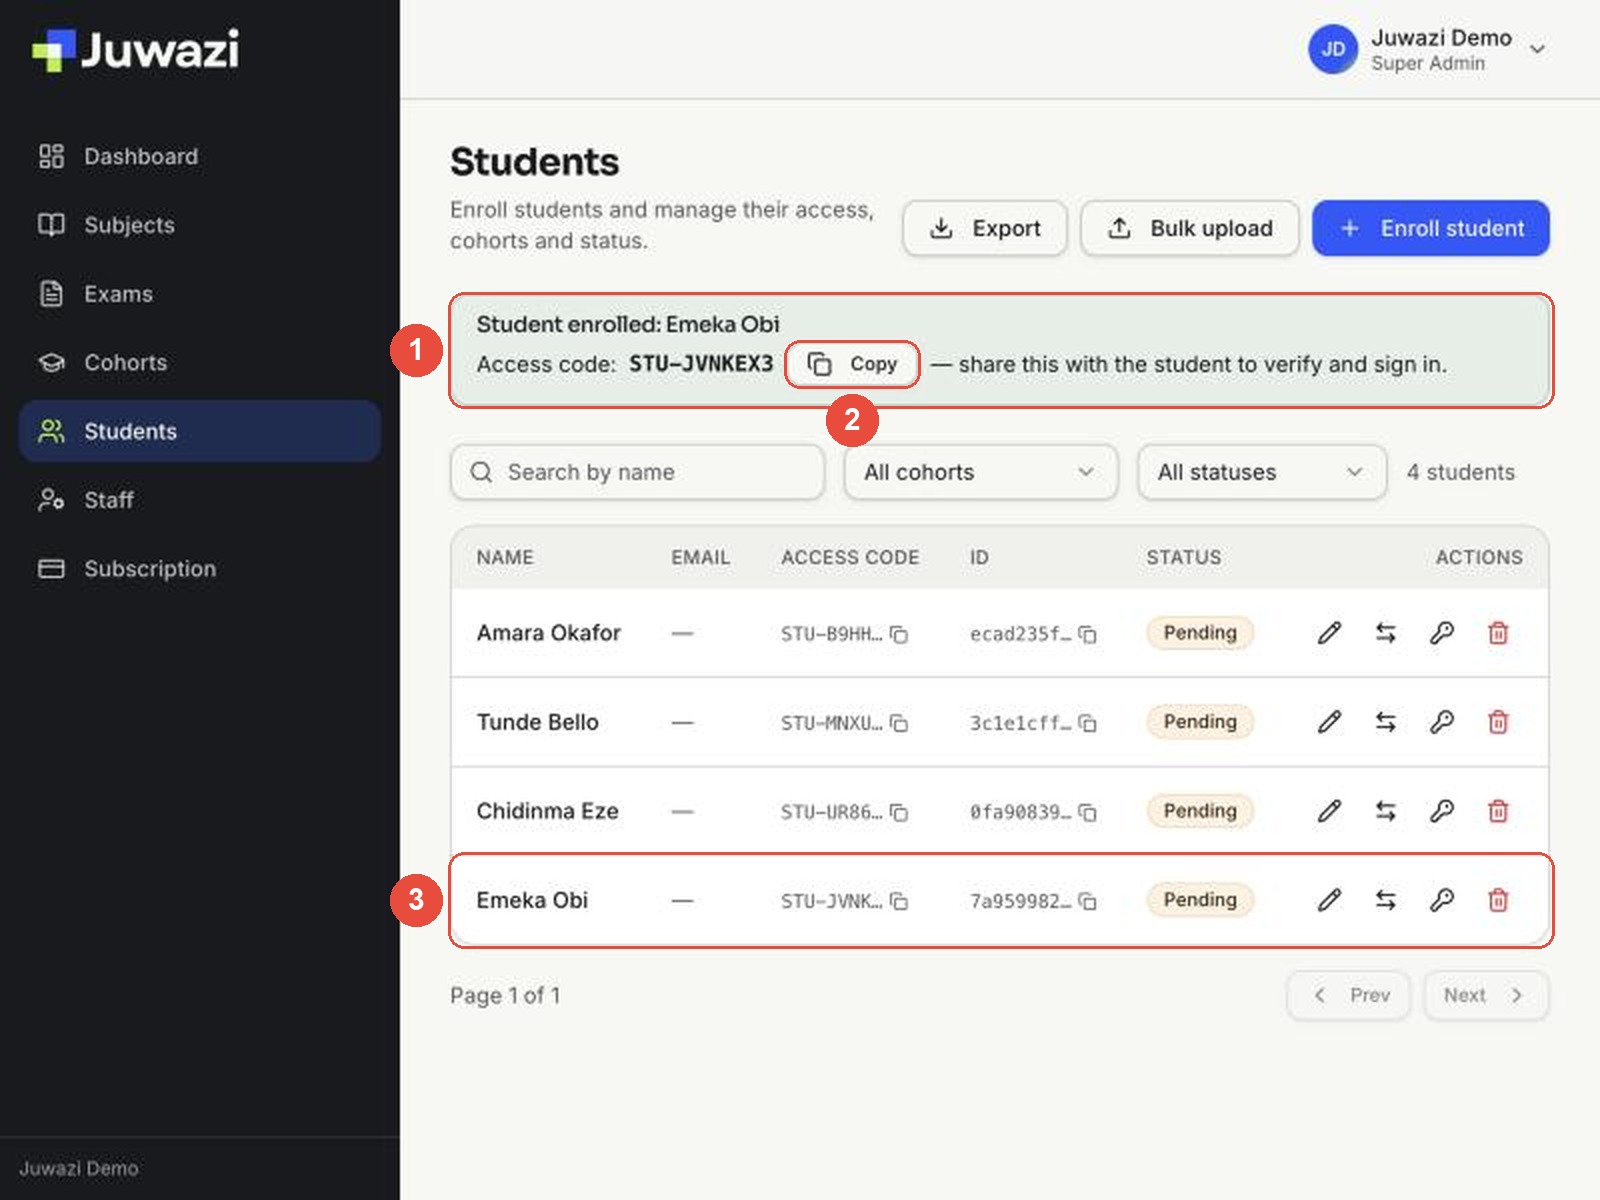Image resolution: width=1600 pixels, height=1200 pixels.
Task: Copy the ID 7a959982 of Emeka Obi
Action: [x=1088, y=901]
